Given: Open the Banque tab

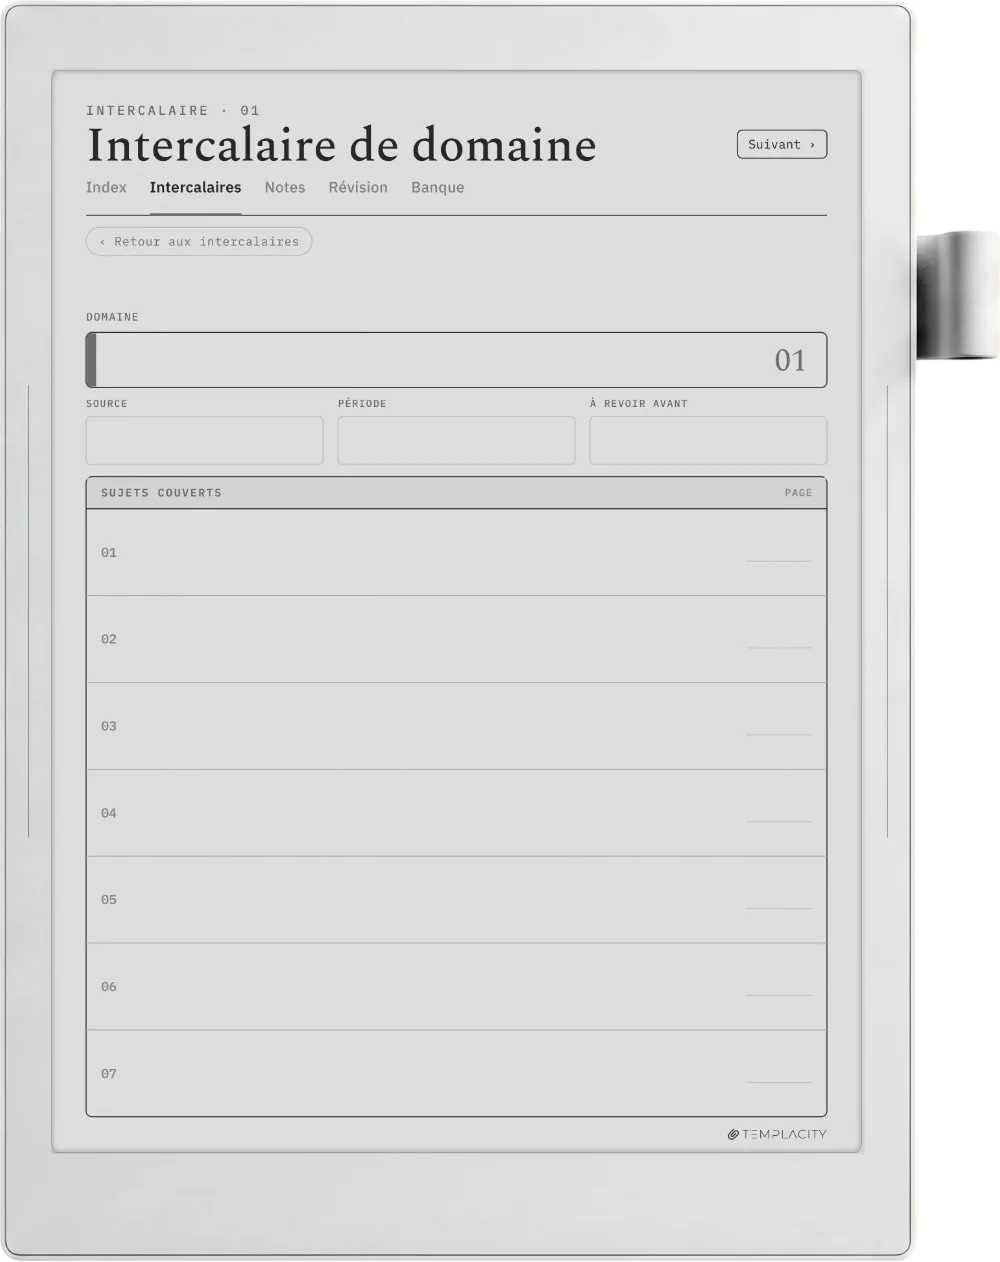Looking at the screenshot, I should coord(437,187).
